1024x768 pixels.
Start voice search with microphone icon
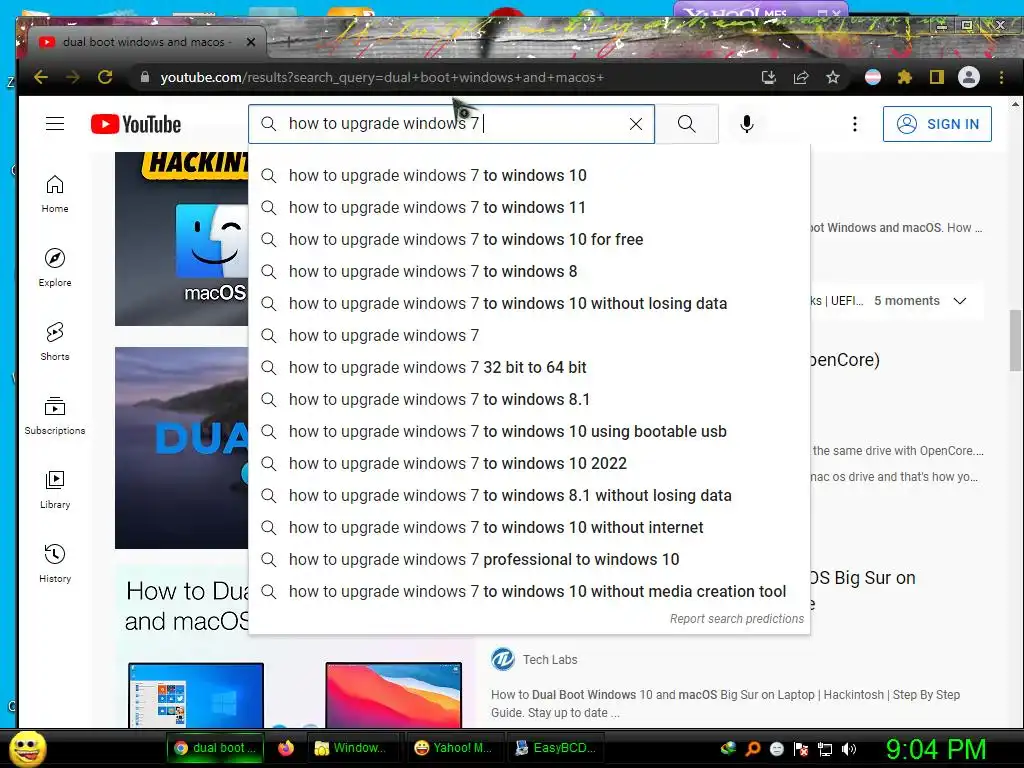point(746,124)
